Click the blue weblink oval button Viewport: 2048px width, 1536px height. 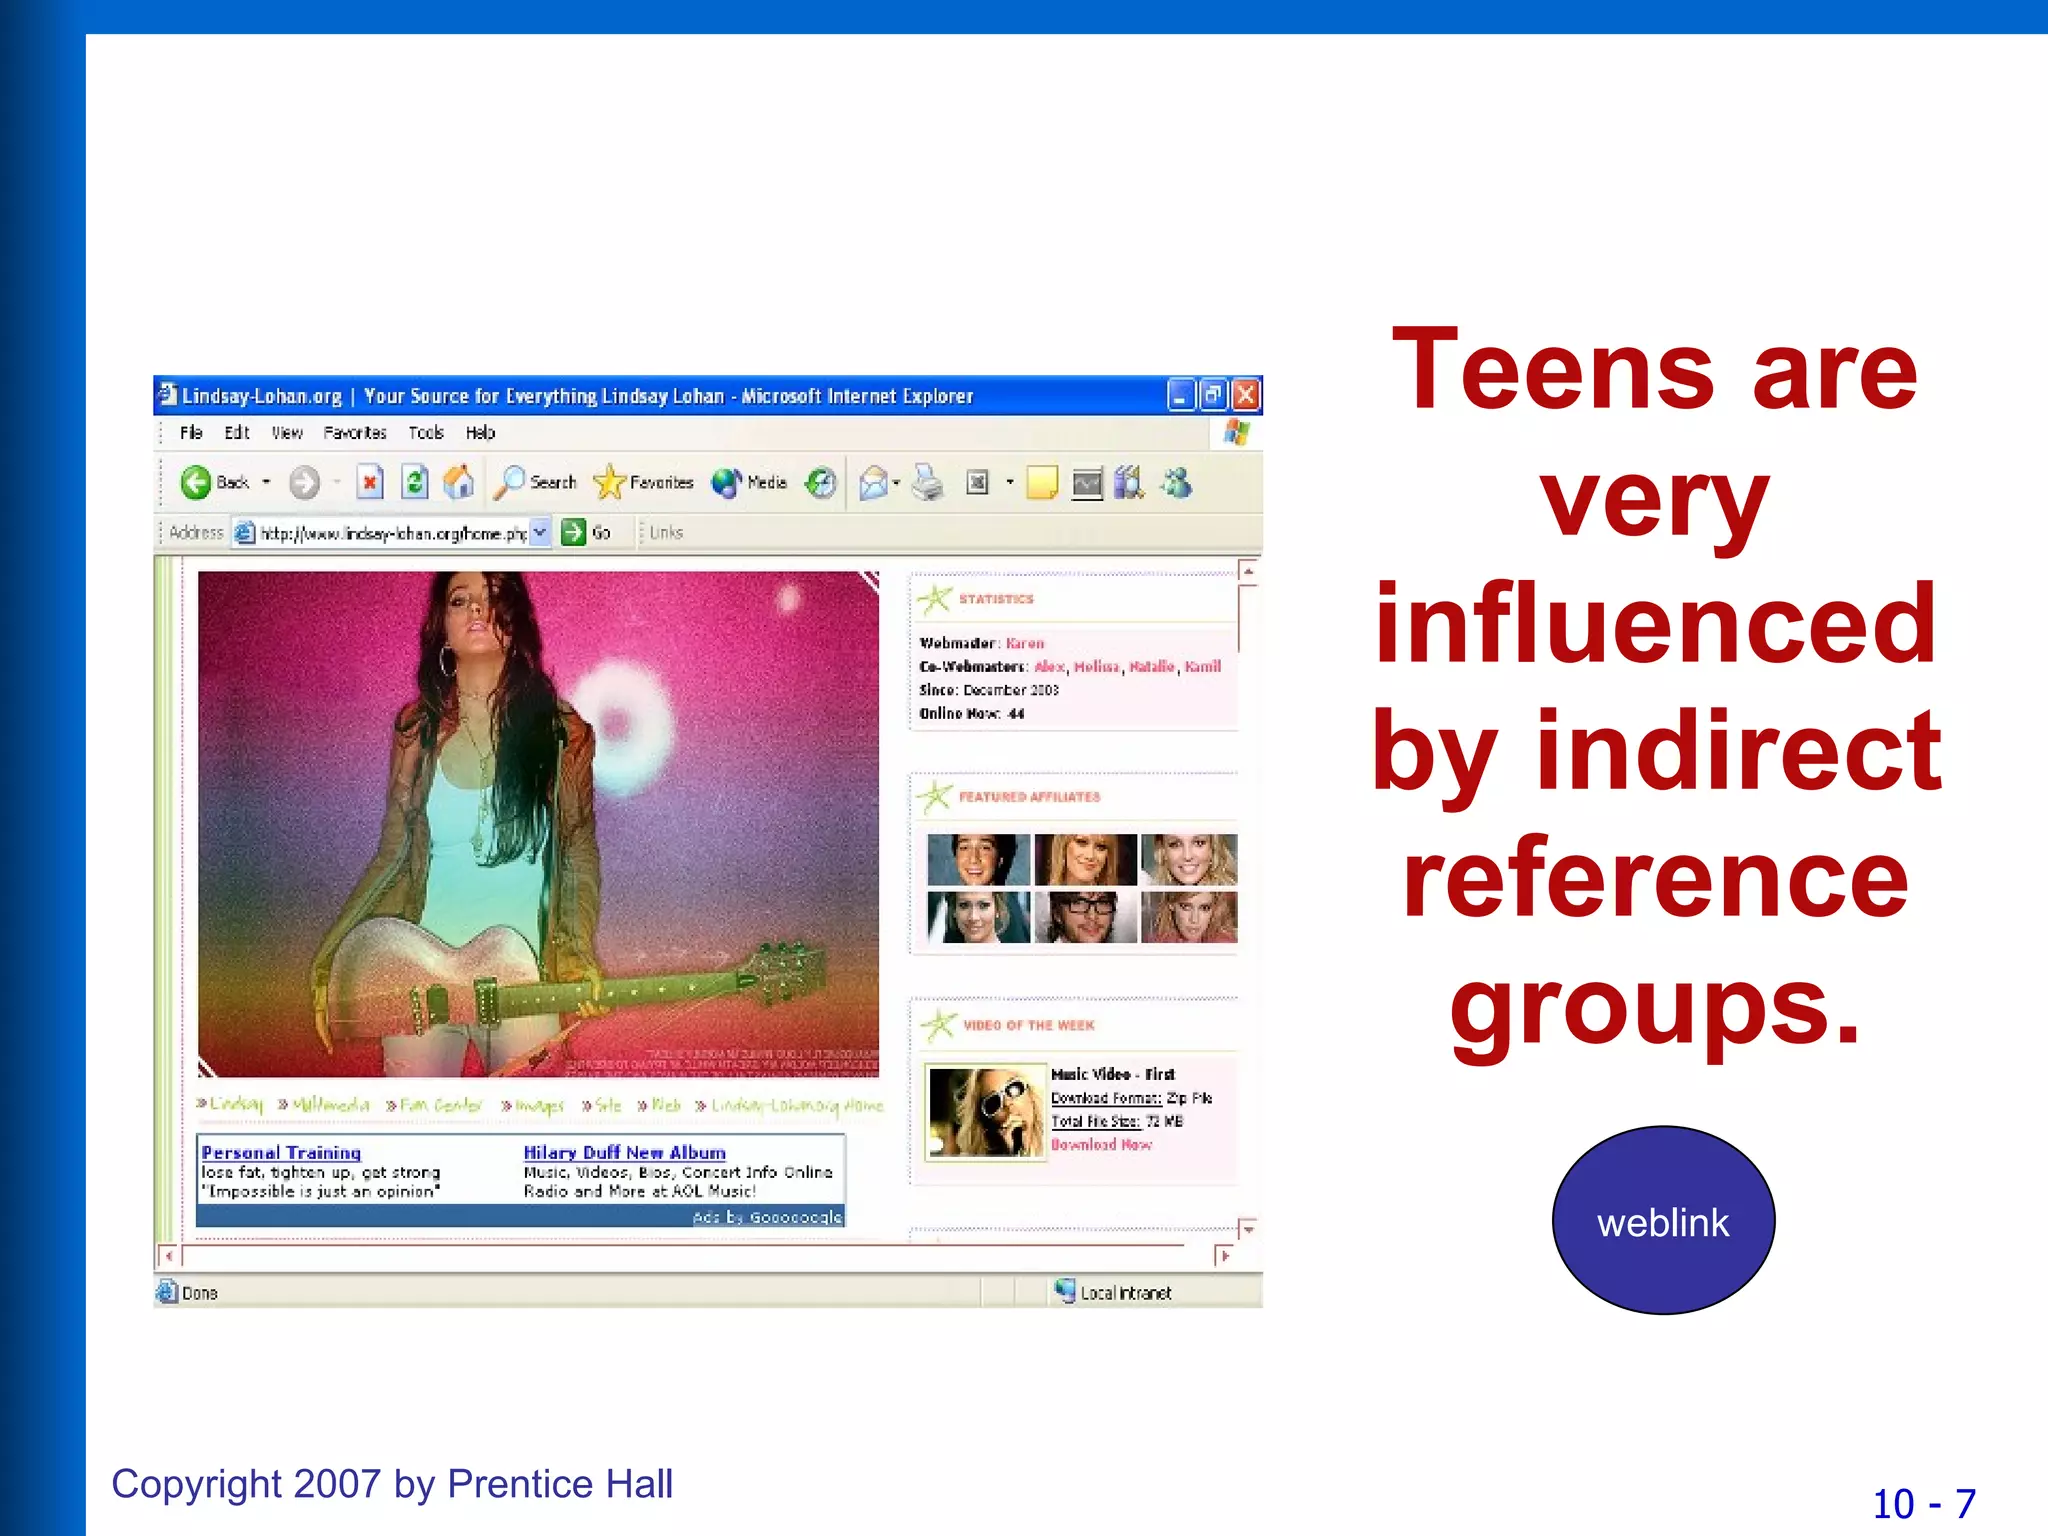coord(1663,1220)
